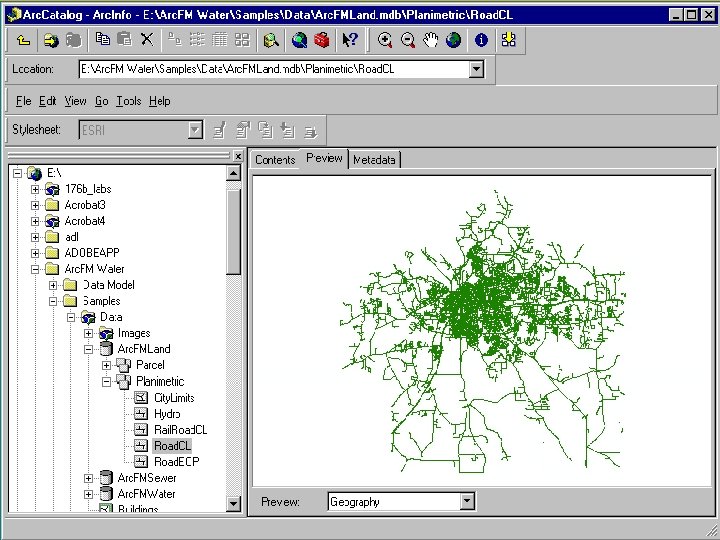The height and width of the screenshot is (540, 720).
Task: Open the Metadata Properties icon
Action: coord(242,130)
